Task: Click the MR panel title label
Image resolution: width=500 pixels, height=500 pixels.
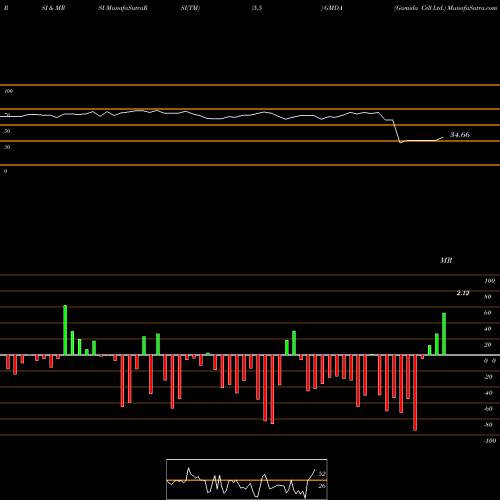Action: point(446,260)
